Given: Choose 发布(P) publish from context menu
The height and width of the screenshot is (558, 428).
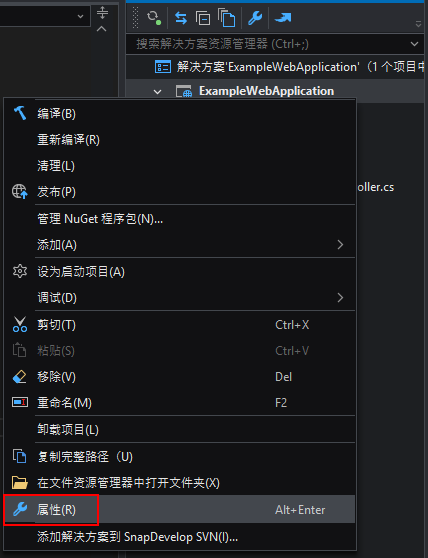Looking at the screenshot, I should (179, 192).
